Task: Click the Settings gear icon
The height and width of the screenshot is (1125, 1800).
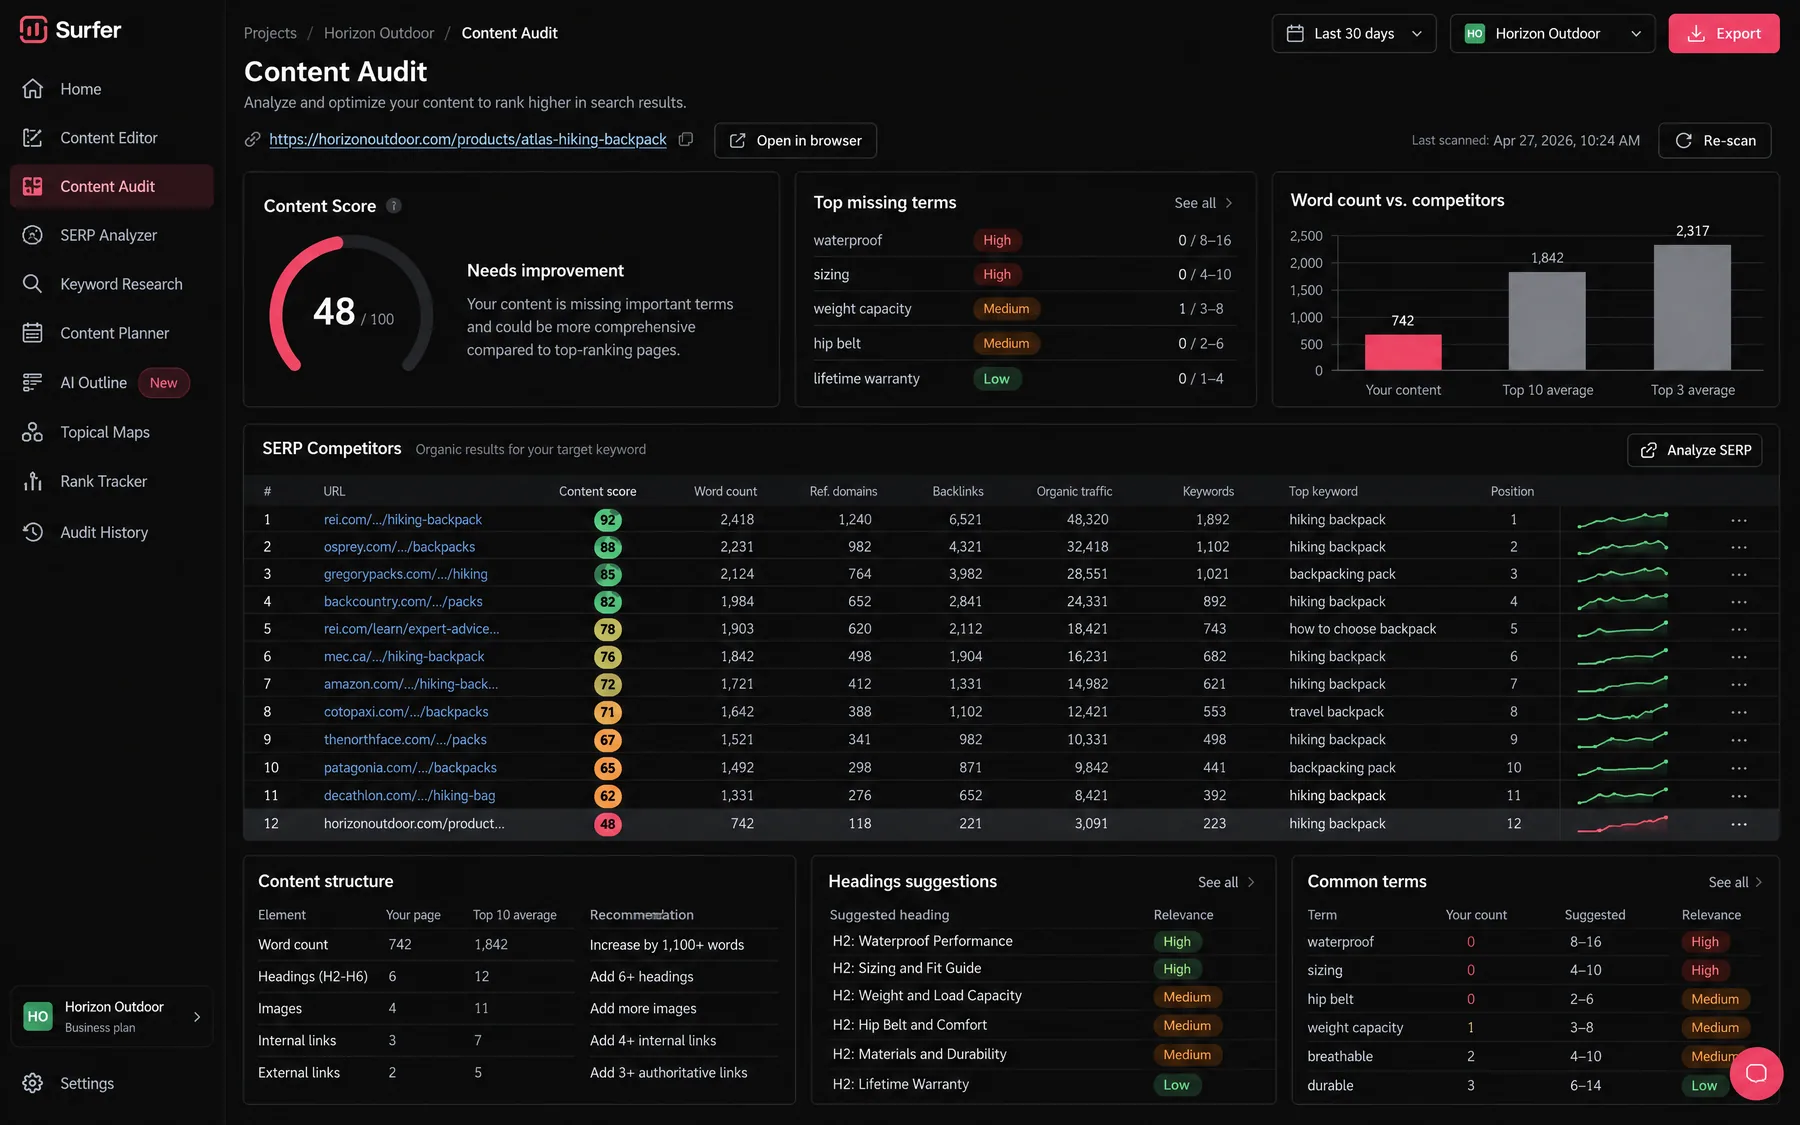Action: click(33, 1083)
